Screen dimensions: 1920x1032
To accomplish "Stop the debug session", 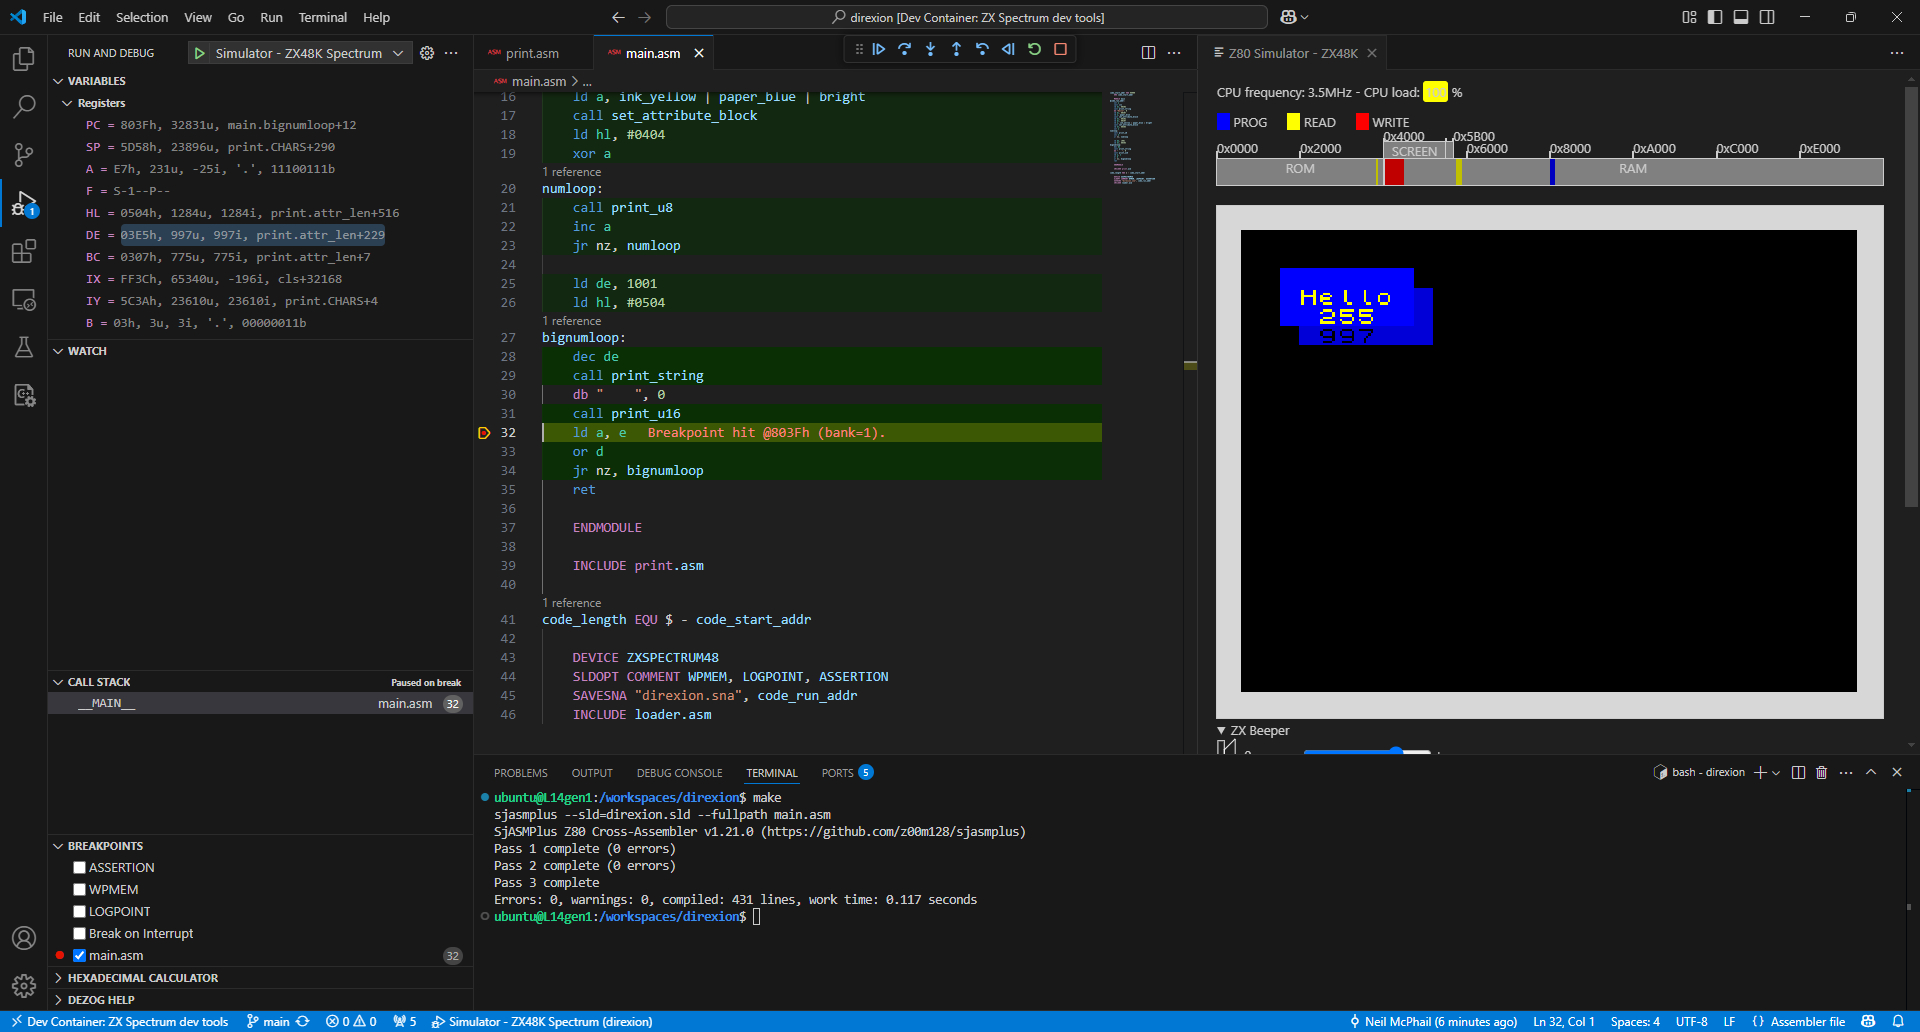I will point(1061,49).
